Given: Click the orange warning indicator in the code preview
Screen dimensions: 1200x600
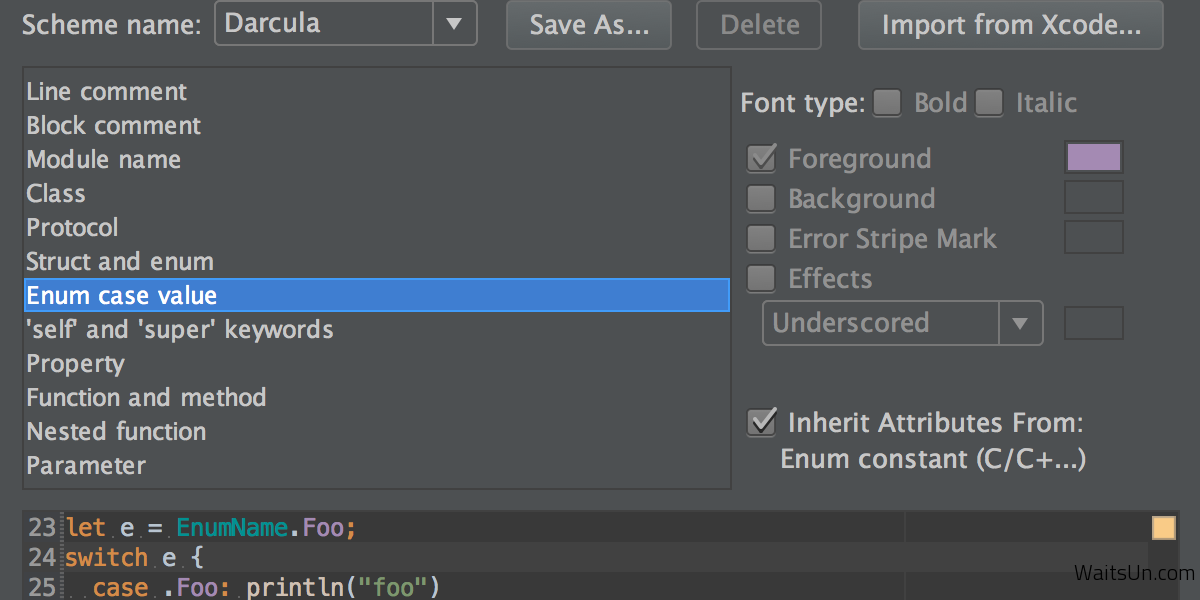Looking at the screenshot, I should [1163, 528].
